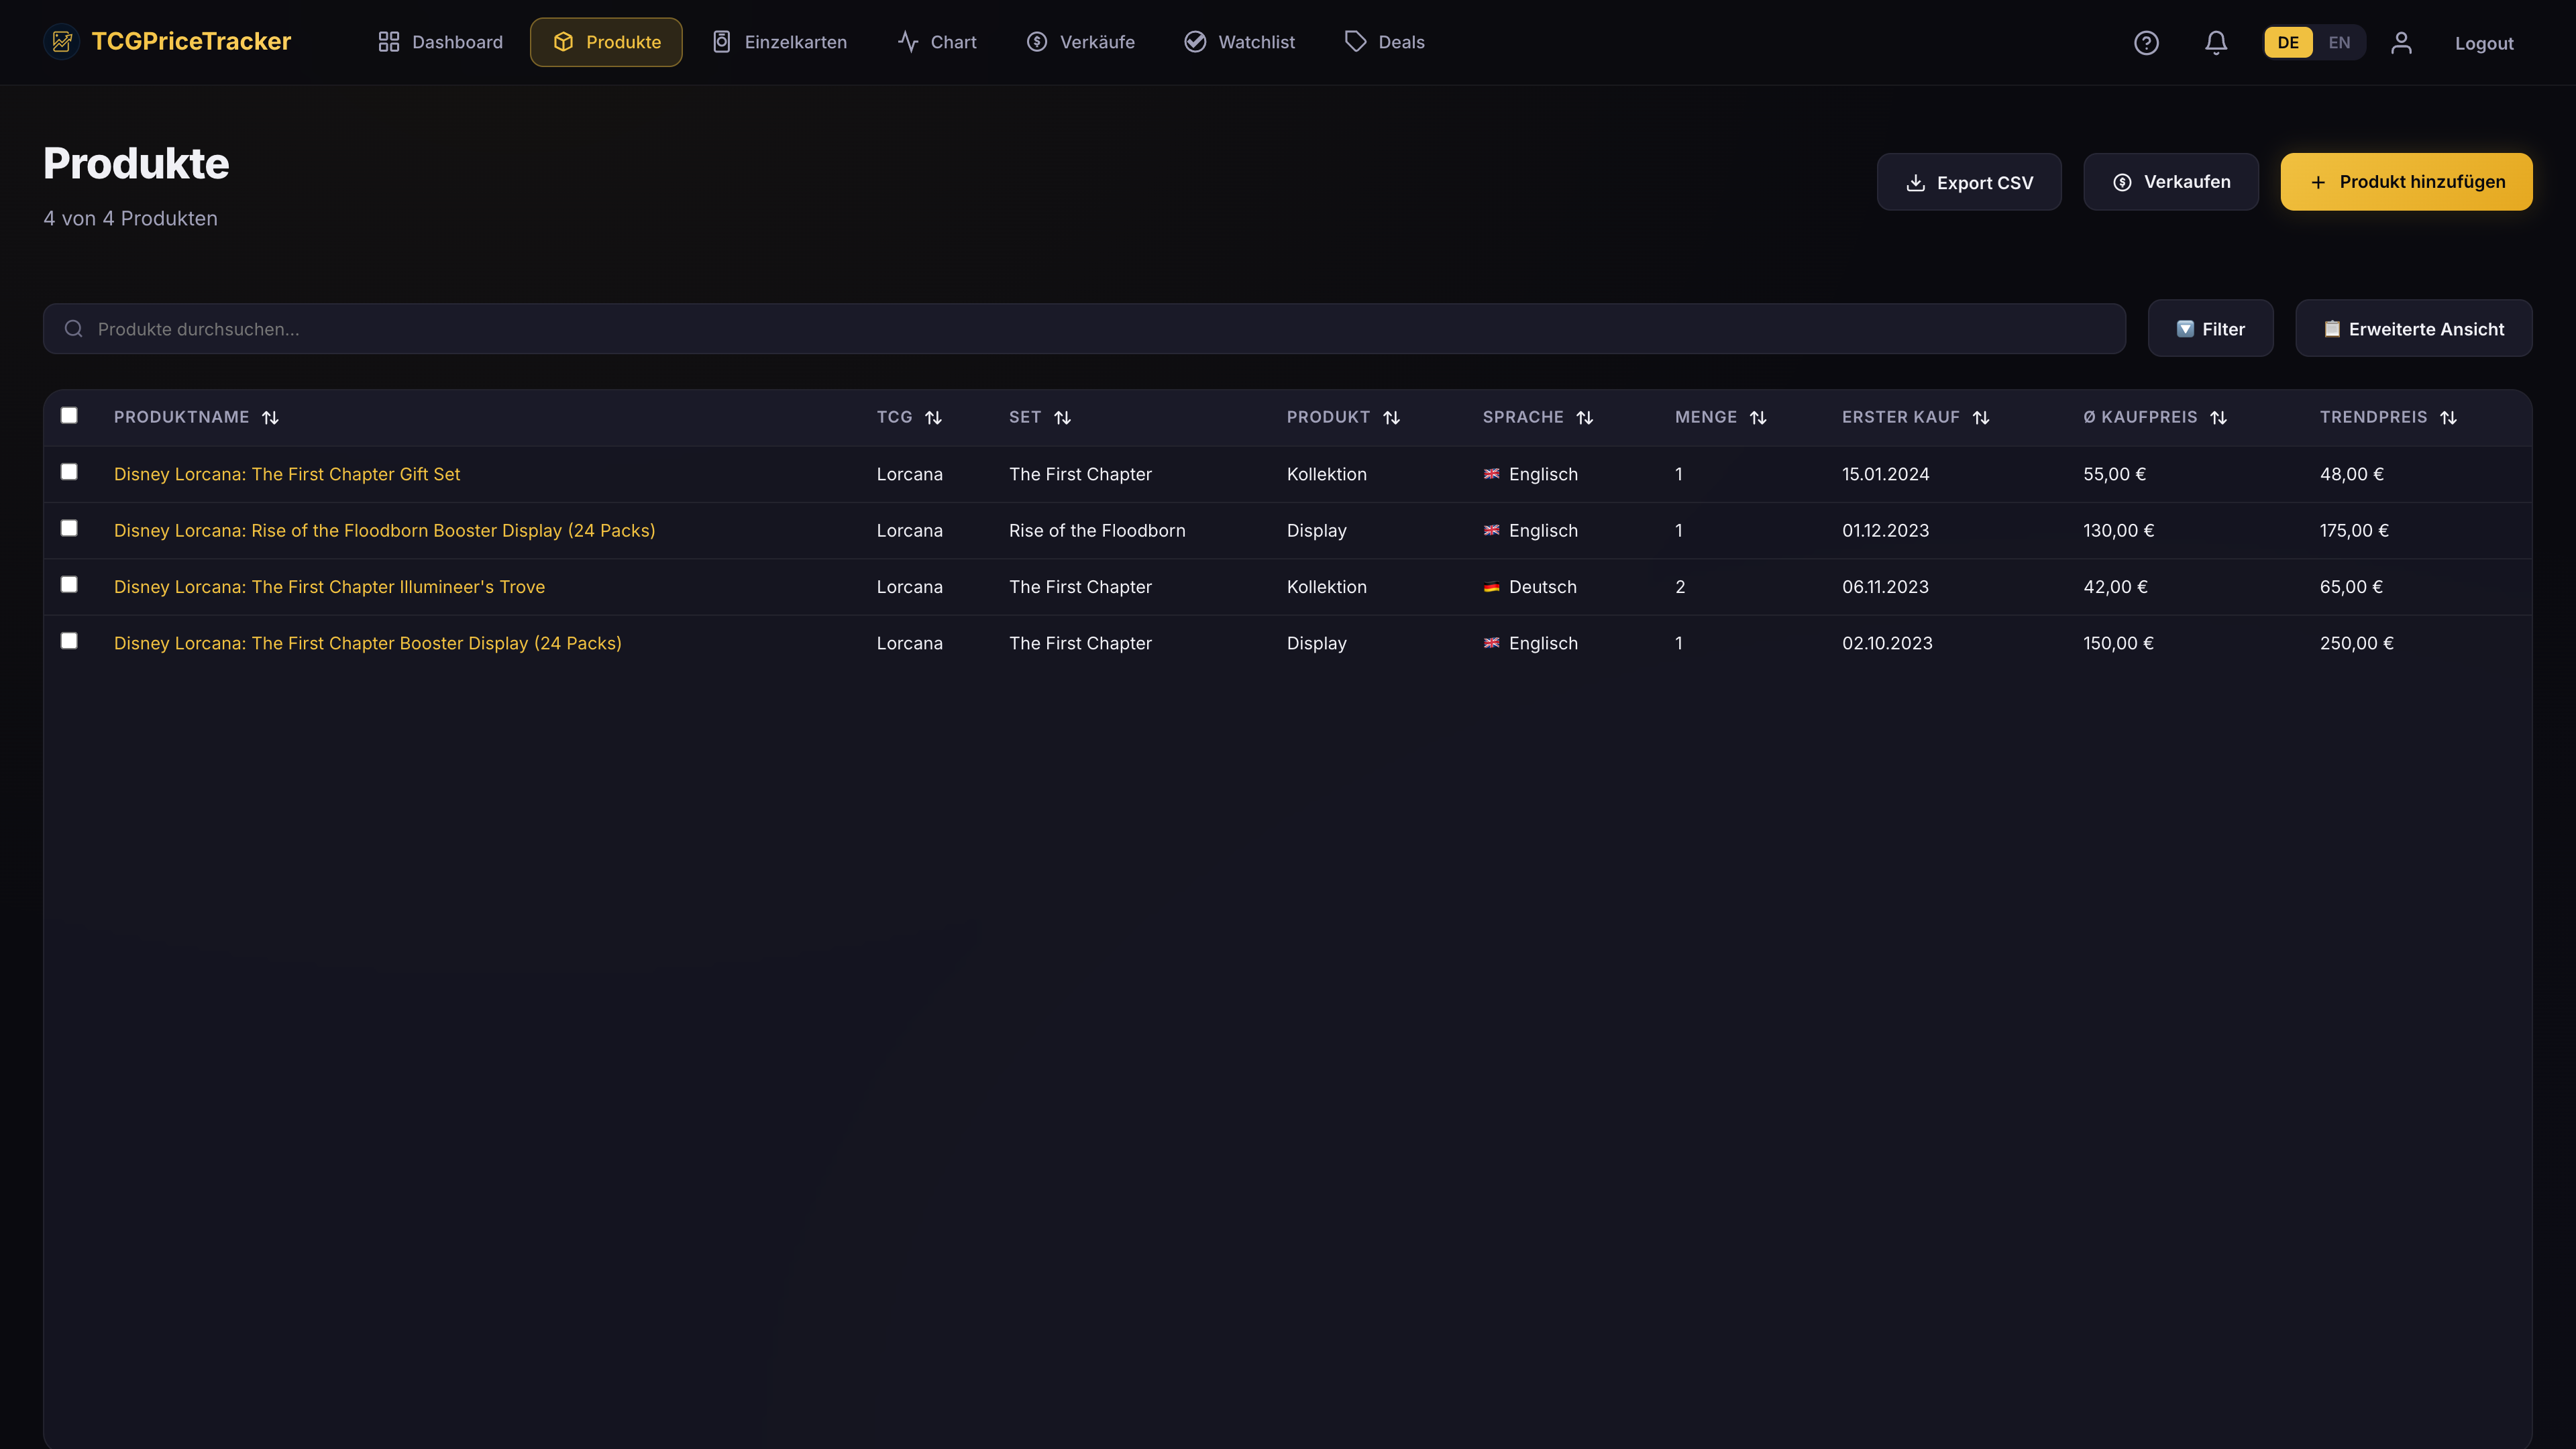Check the Illumineer's Trove row
The height and width of the screenshot is (1449, 2576).
click(x=69, y=584)
